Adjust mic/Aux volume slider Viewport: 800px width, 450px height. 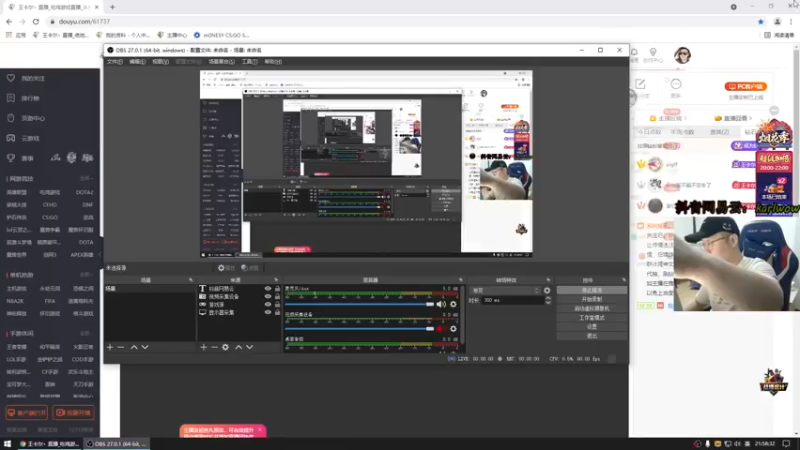coord(359,304)
